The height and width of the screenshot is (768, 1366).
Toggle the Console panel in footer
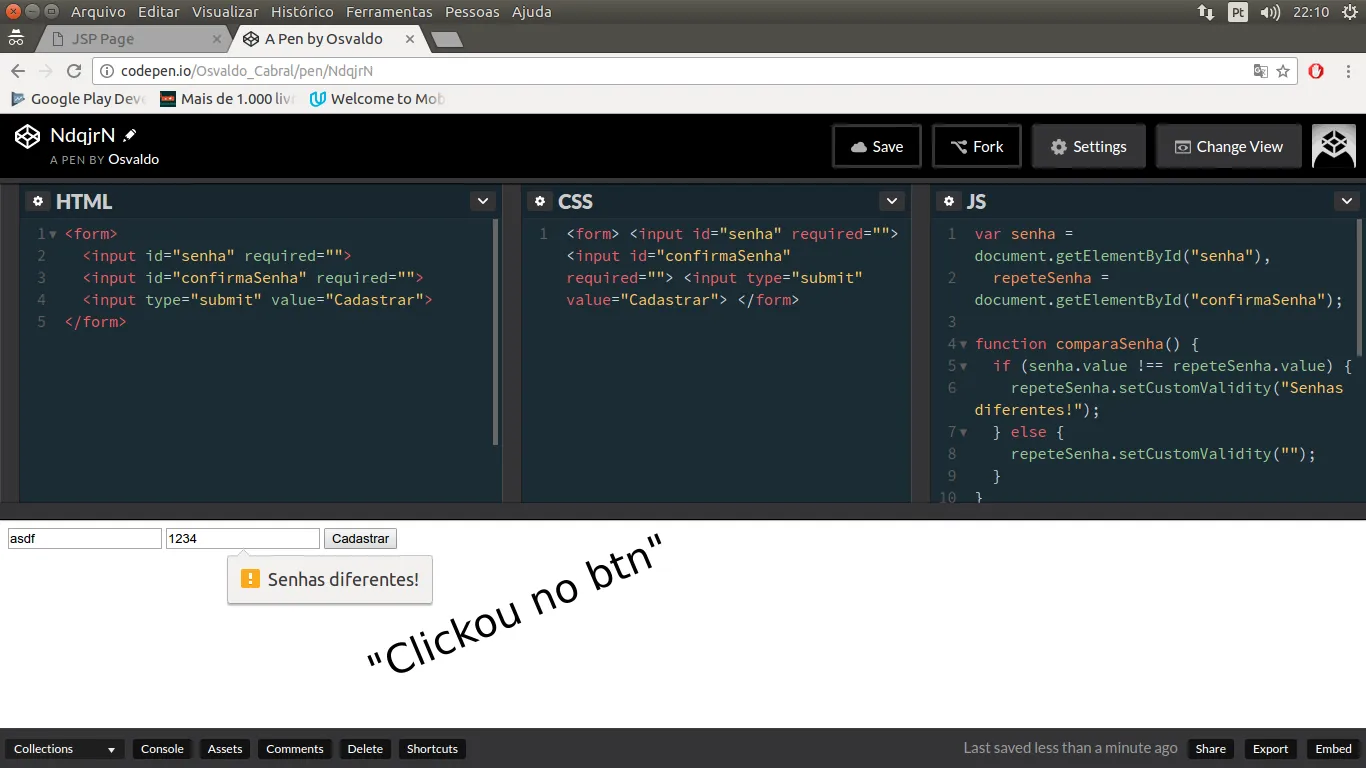click(x=162, y=749)
